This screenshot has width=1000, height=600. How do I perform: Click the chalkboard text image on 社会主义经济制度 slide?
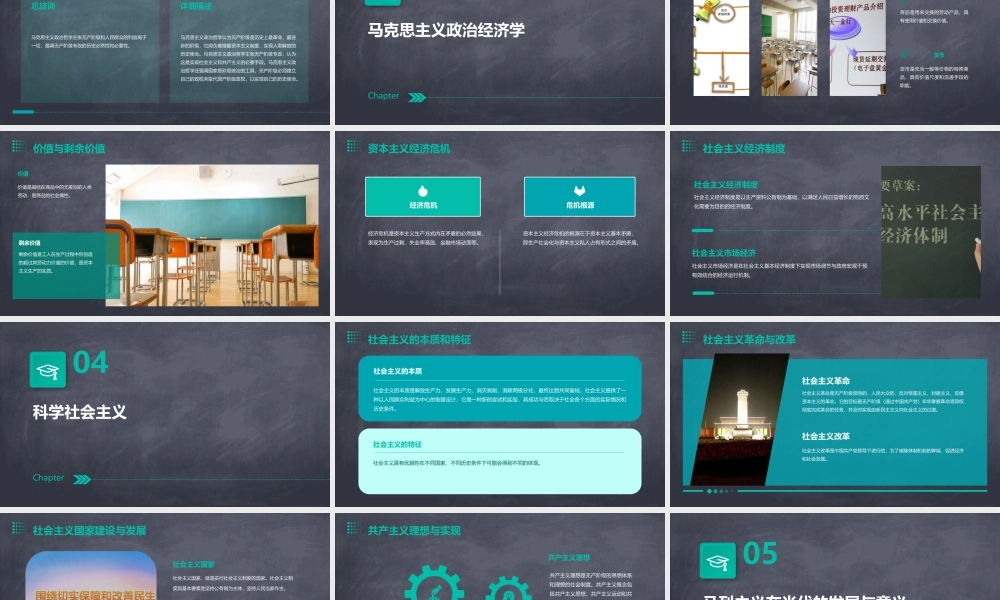point(930,232)
